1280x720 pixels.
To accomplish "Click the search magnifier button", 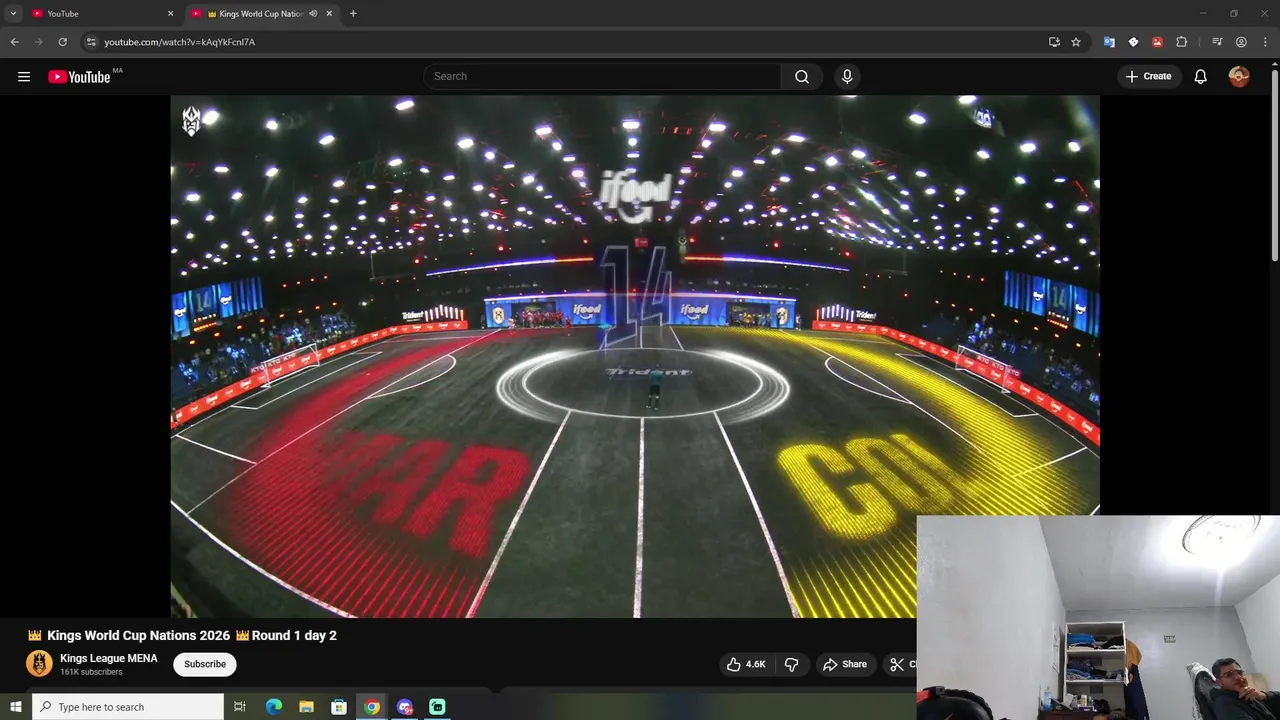I will click(x=802, y=77).
